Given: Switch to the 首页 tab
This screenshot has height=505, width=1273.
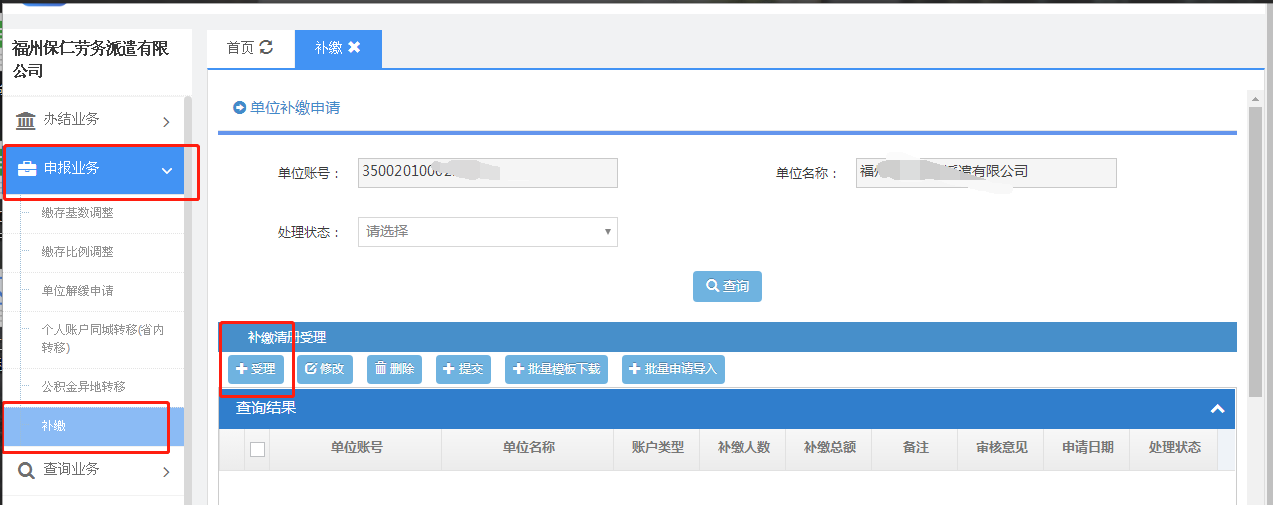Looking at the screenshot, I should pyautogui.click(x=250, y=47).
